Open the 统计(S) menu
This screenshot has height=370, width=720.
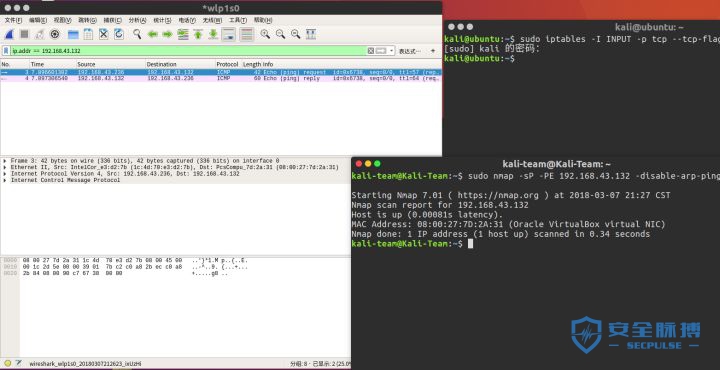pos(162,20)
